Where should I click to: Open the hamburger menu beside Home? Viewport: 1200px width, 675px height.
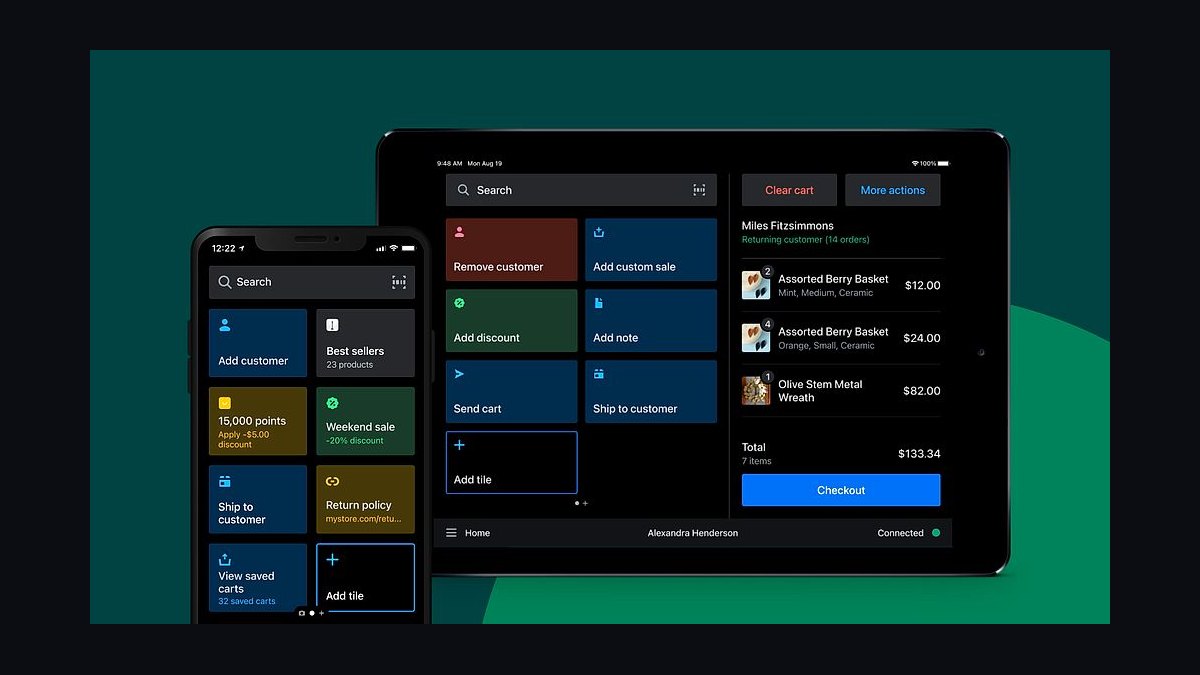451,533
